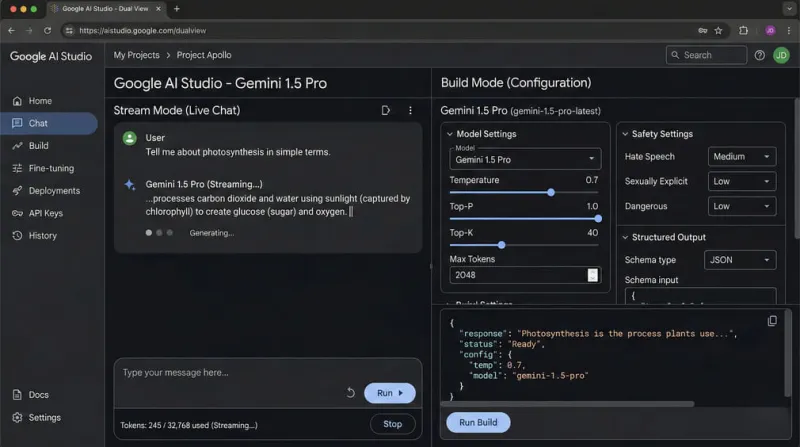Click the Generating... status text

click(x=212, y=233)
